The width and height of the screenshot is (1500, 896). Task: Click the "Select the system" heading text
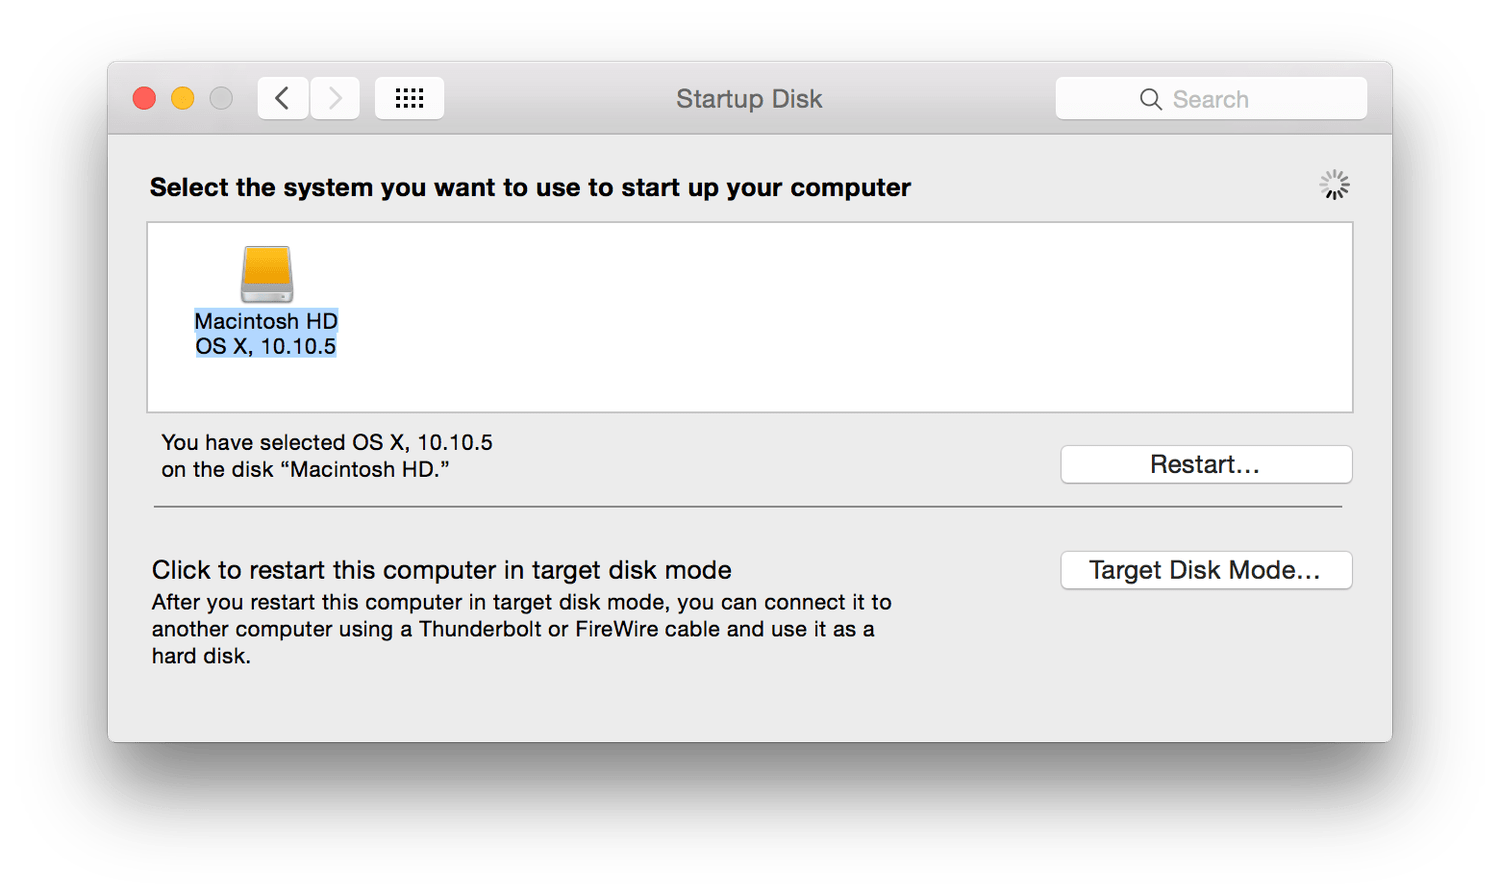coord(530,188)
